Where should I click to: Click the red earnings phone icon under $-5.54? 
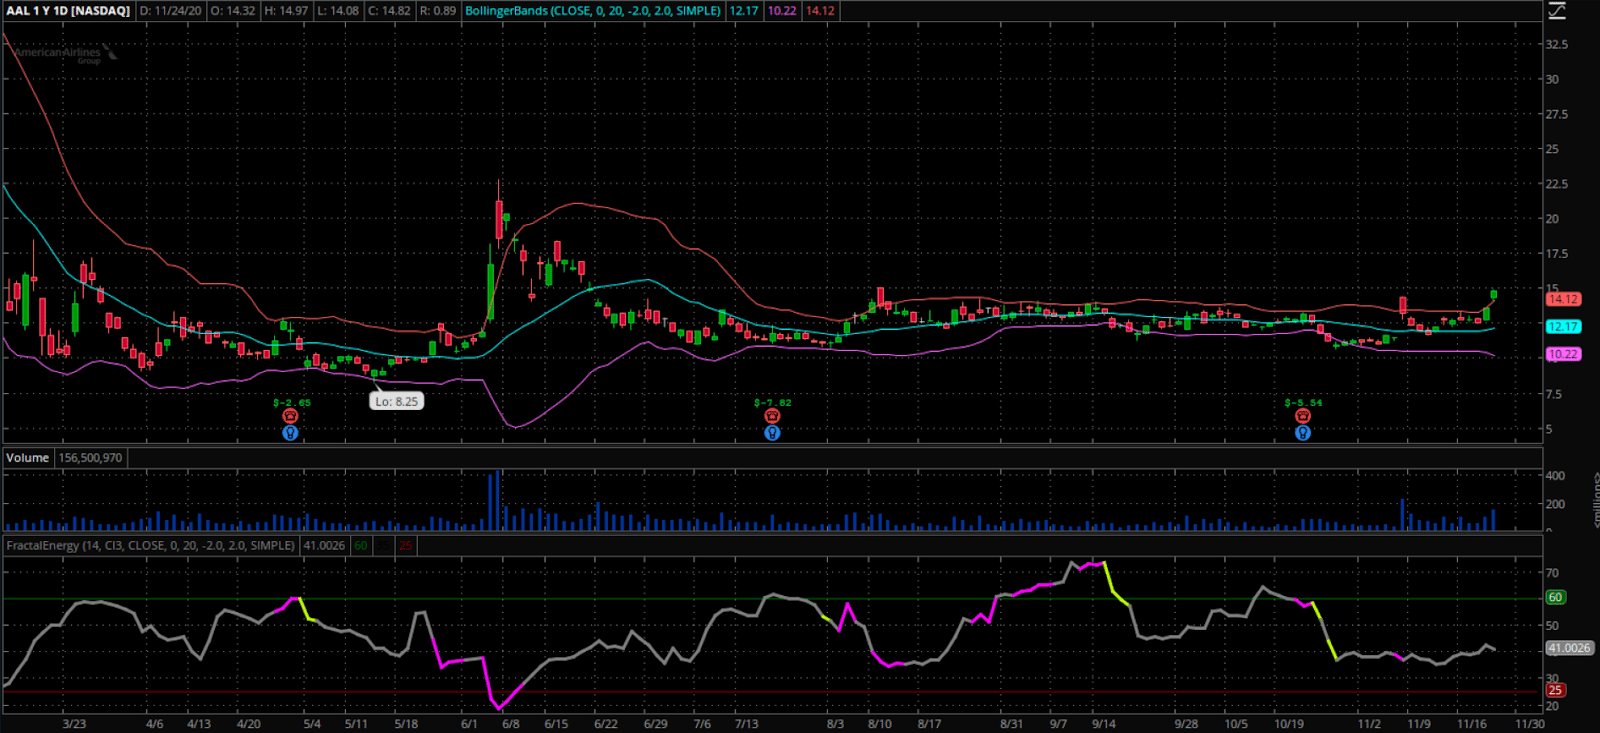pyautogui.click(x=1303, y=416)
